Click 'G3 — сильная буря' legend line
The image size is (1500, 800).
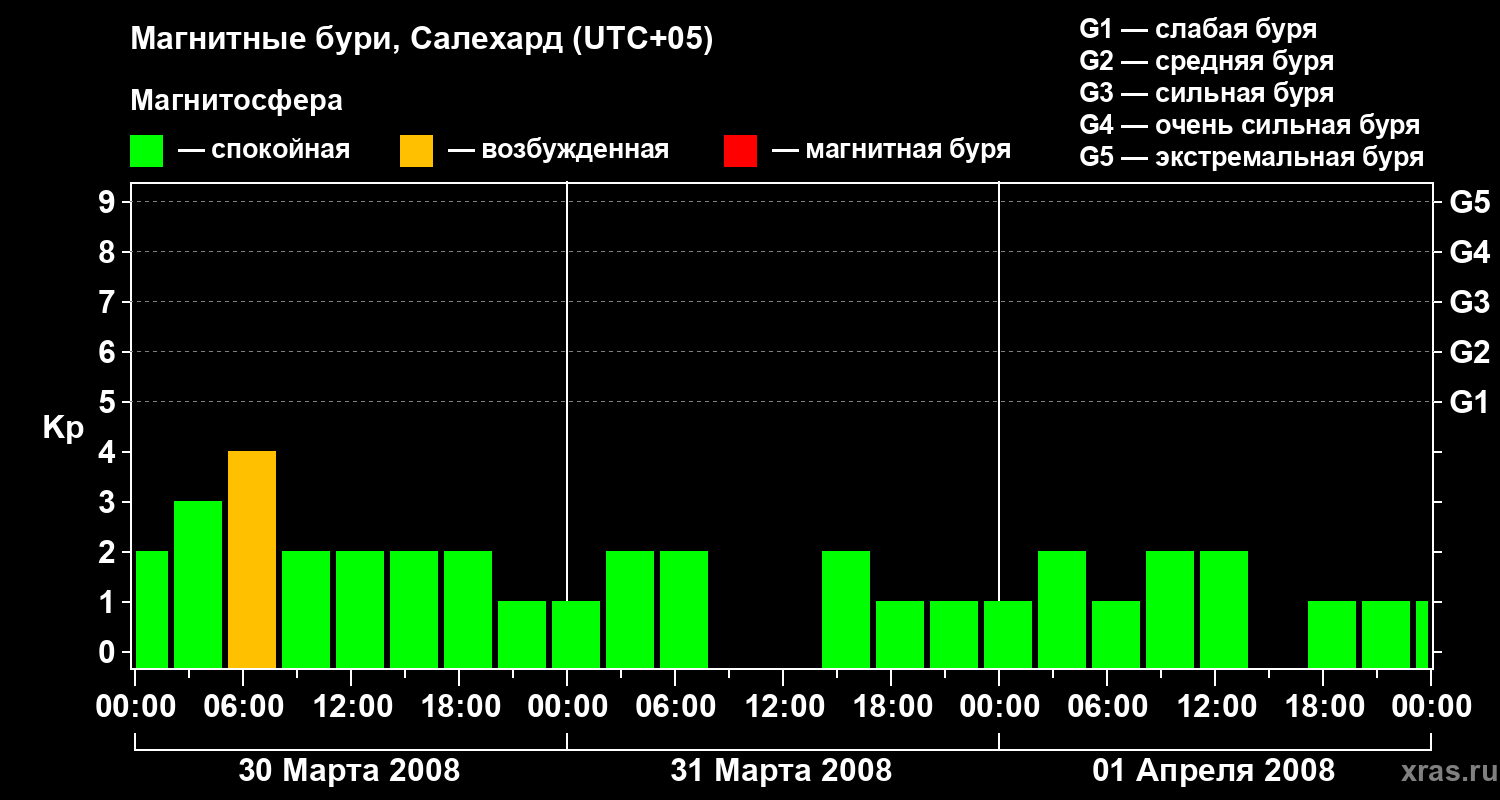1207,93
